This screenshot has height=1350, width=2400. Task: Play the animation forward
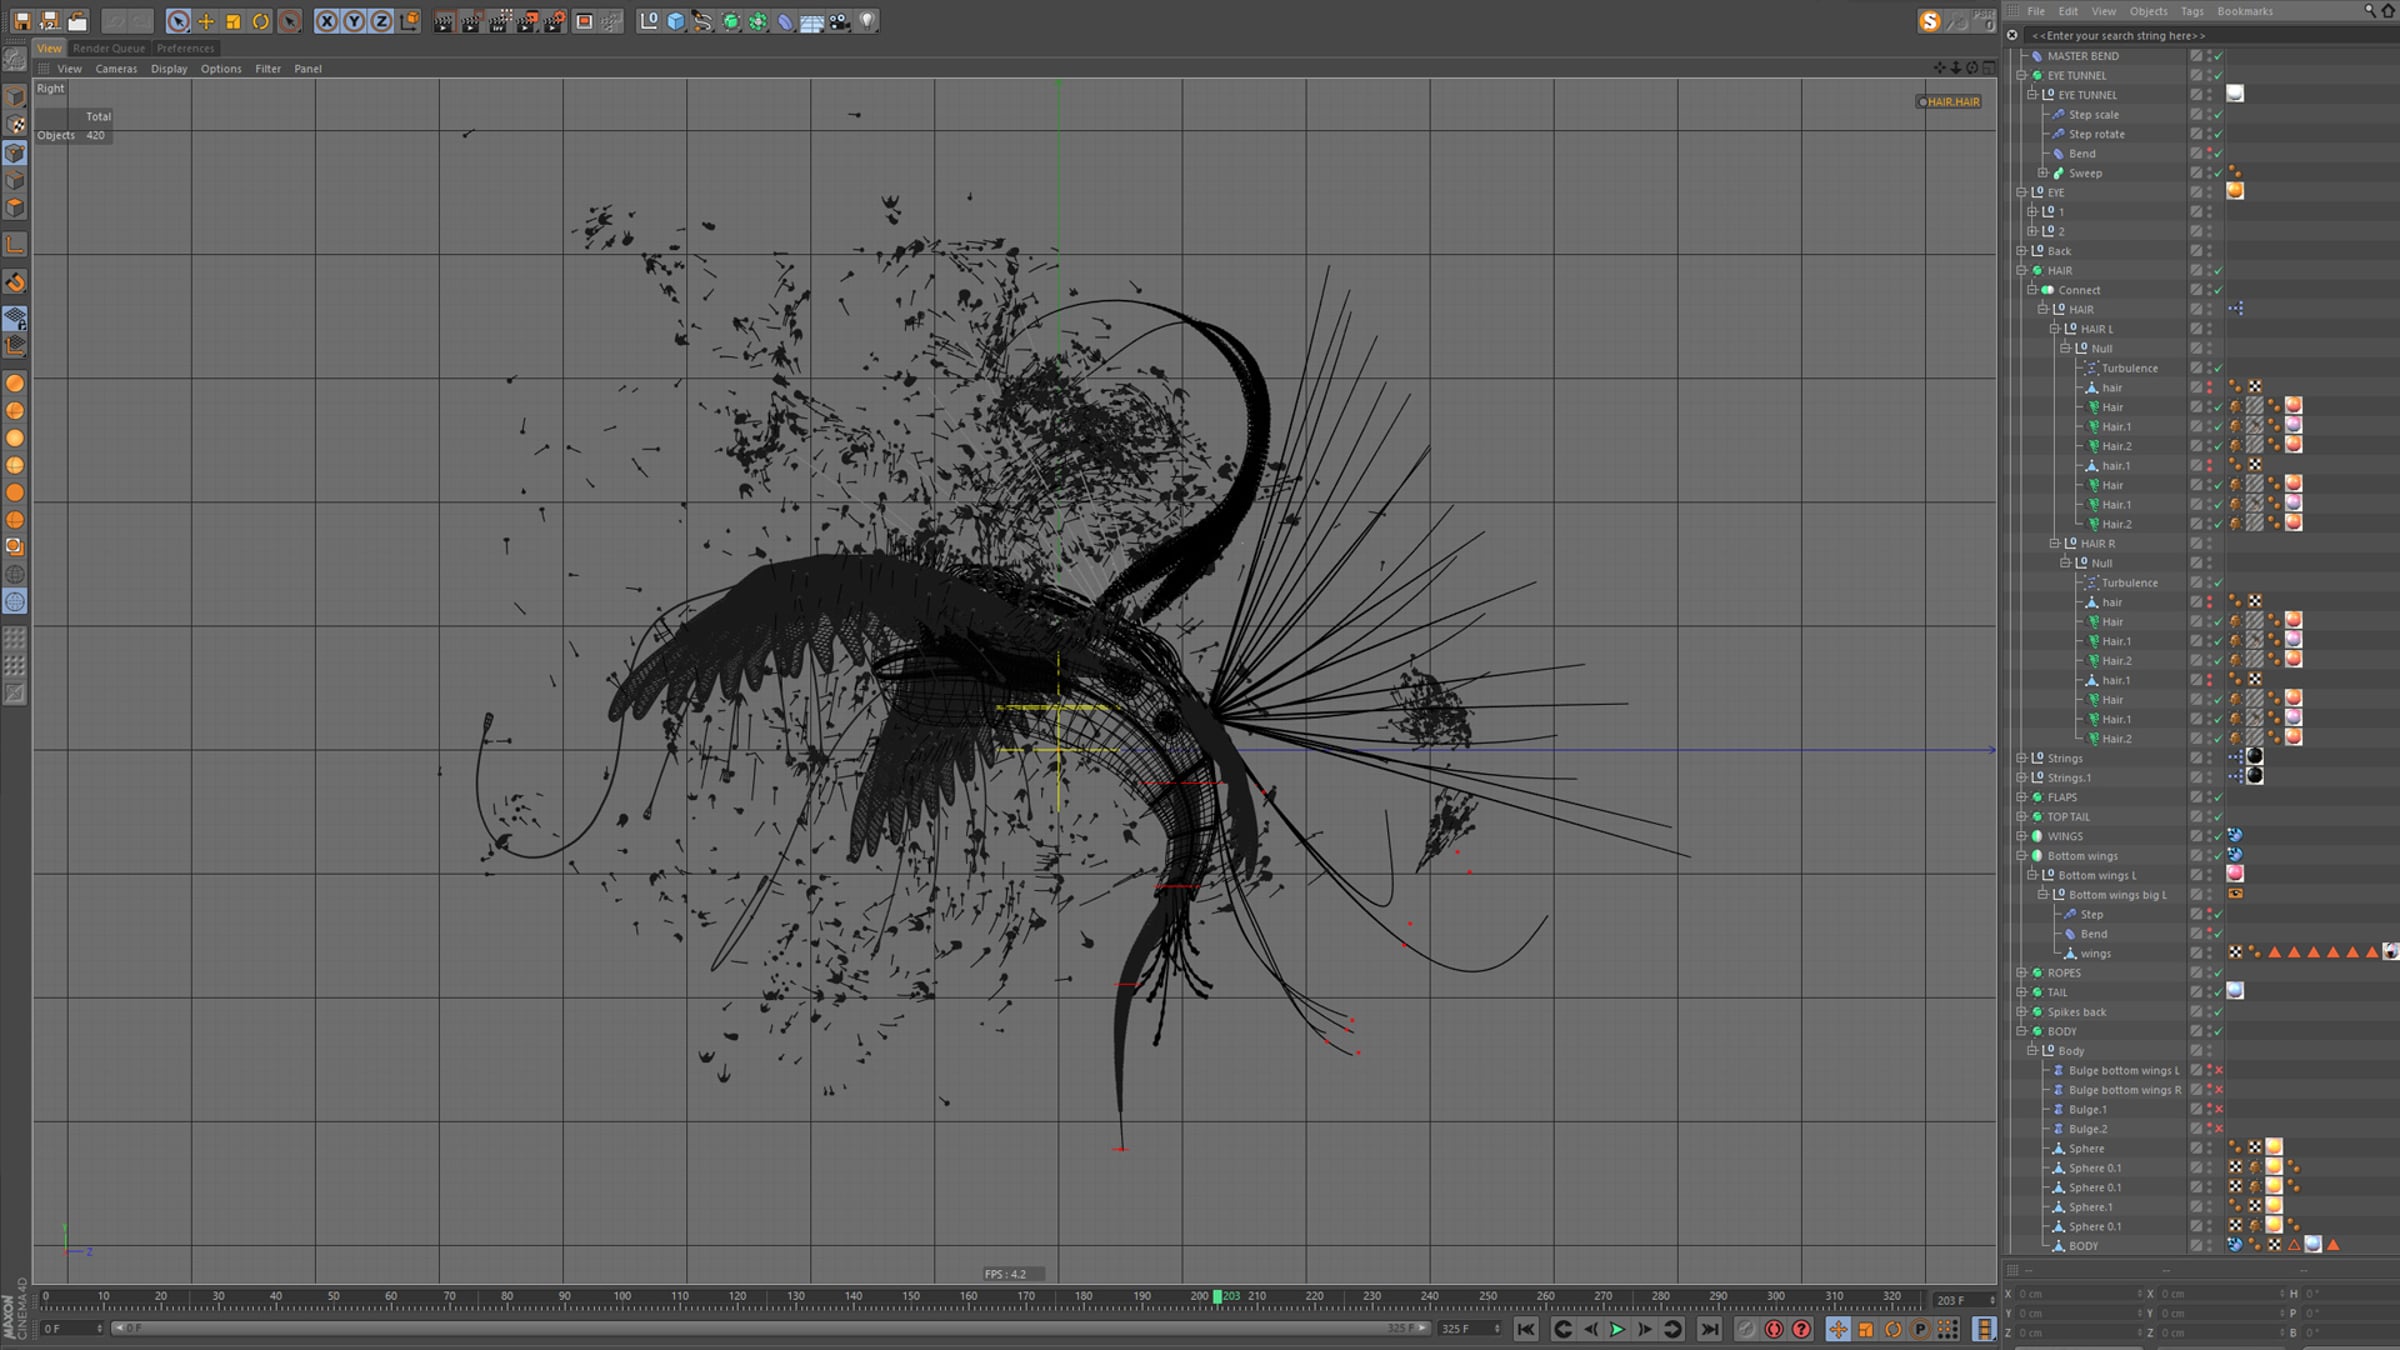pyautogui.click(x=1617, y=1329)
